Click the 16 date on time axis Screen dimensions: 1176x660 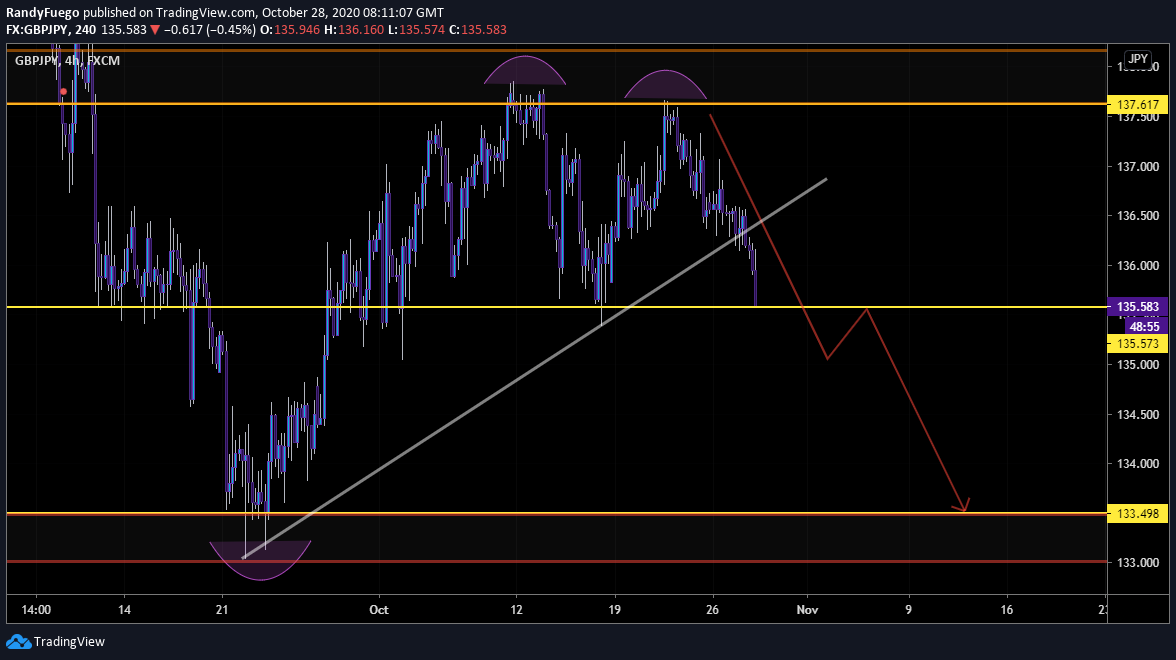tap(1006, 610)
